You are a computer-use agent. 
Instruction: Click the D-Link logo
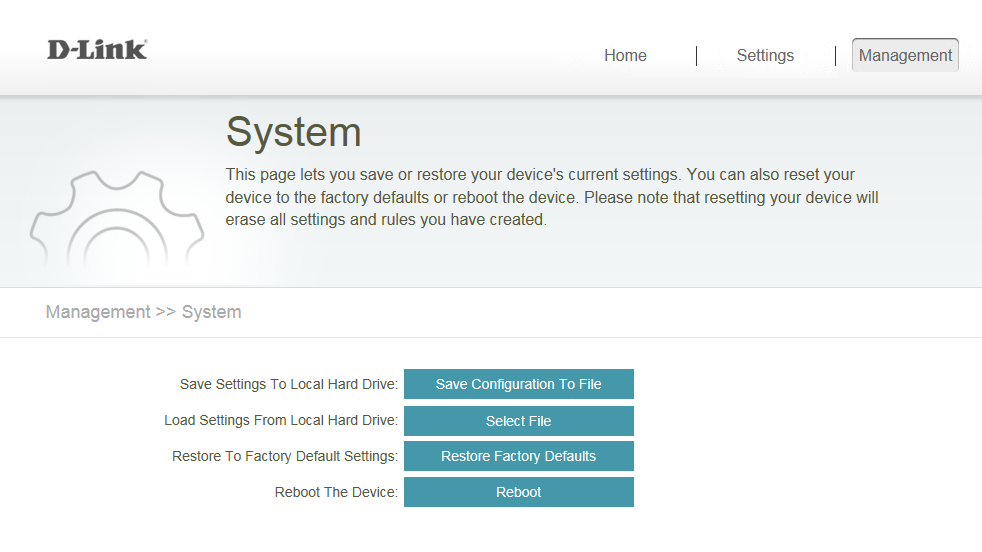click(97, 50)
